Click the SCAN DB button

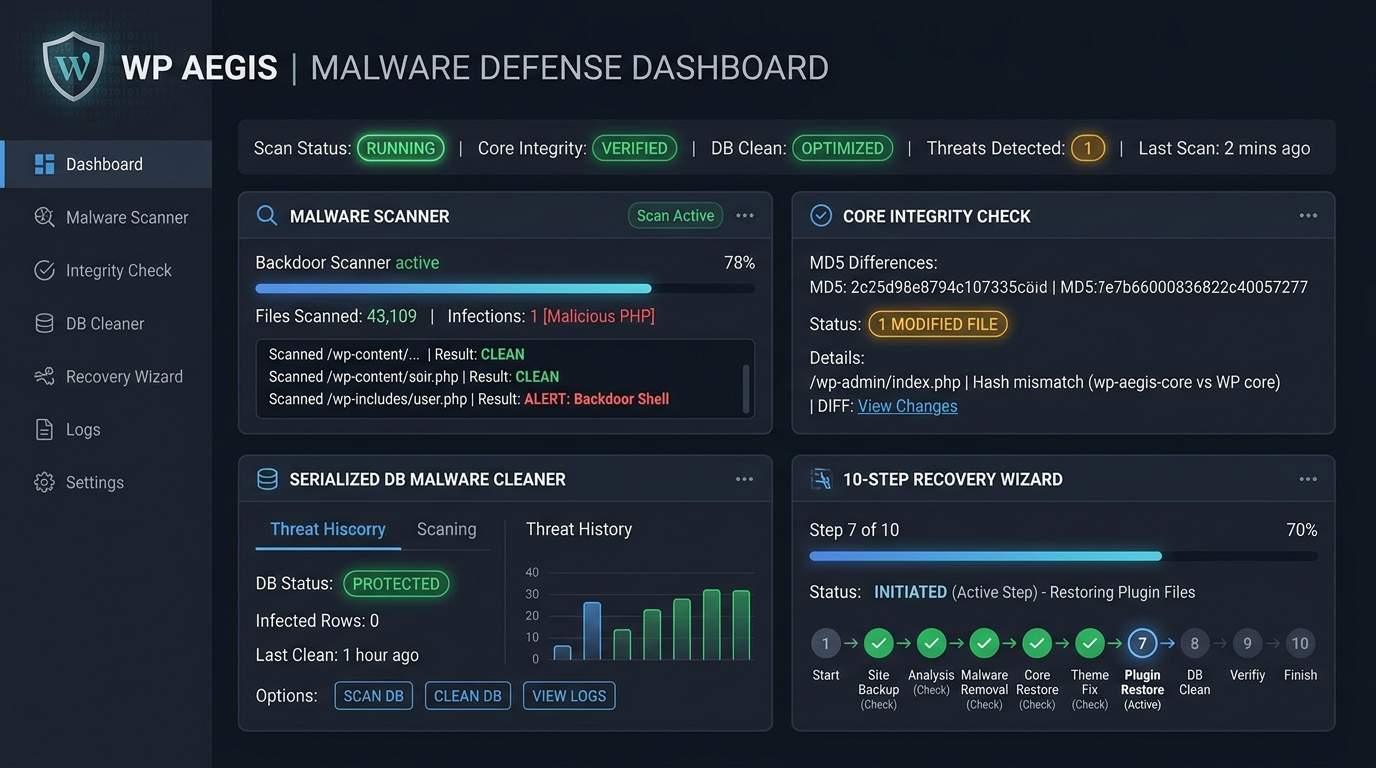click(374, 696)
